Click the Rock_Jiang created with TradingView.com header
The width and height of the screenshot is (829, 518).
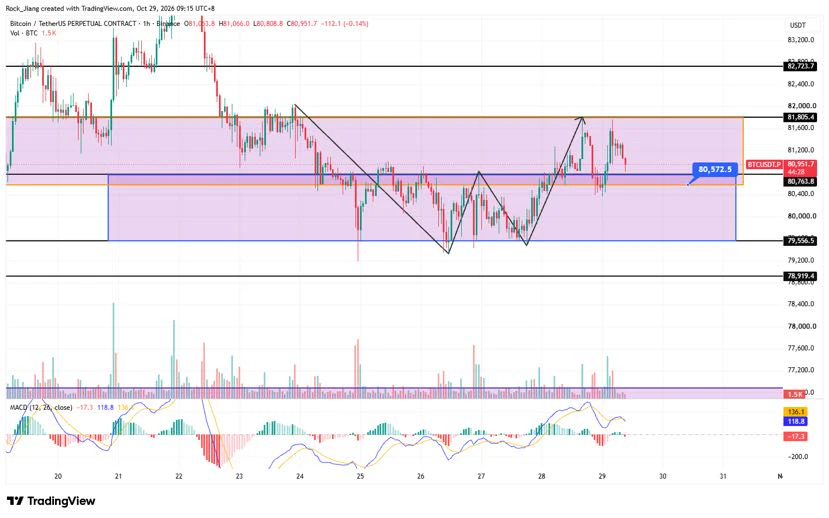click(x=110, y=8)
